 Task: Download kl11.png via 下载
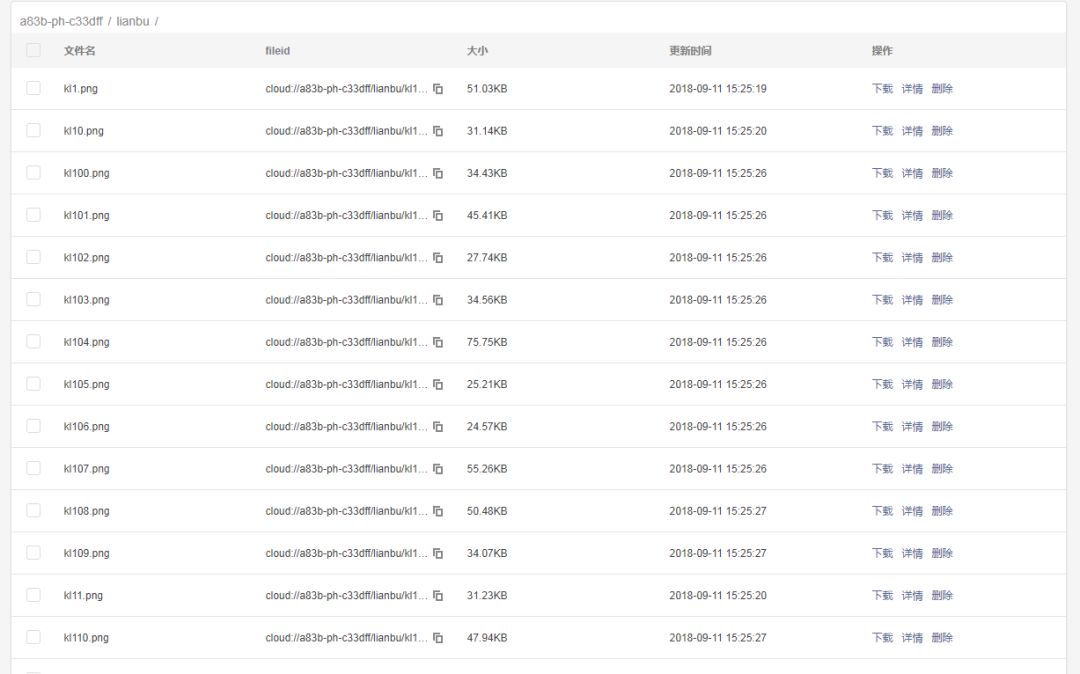coord(882,596)
